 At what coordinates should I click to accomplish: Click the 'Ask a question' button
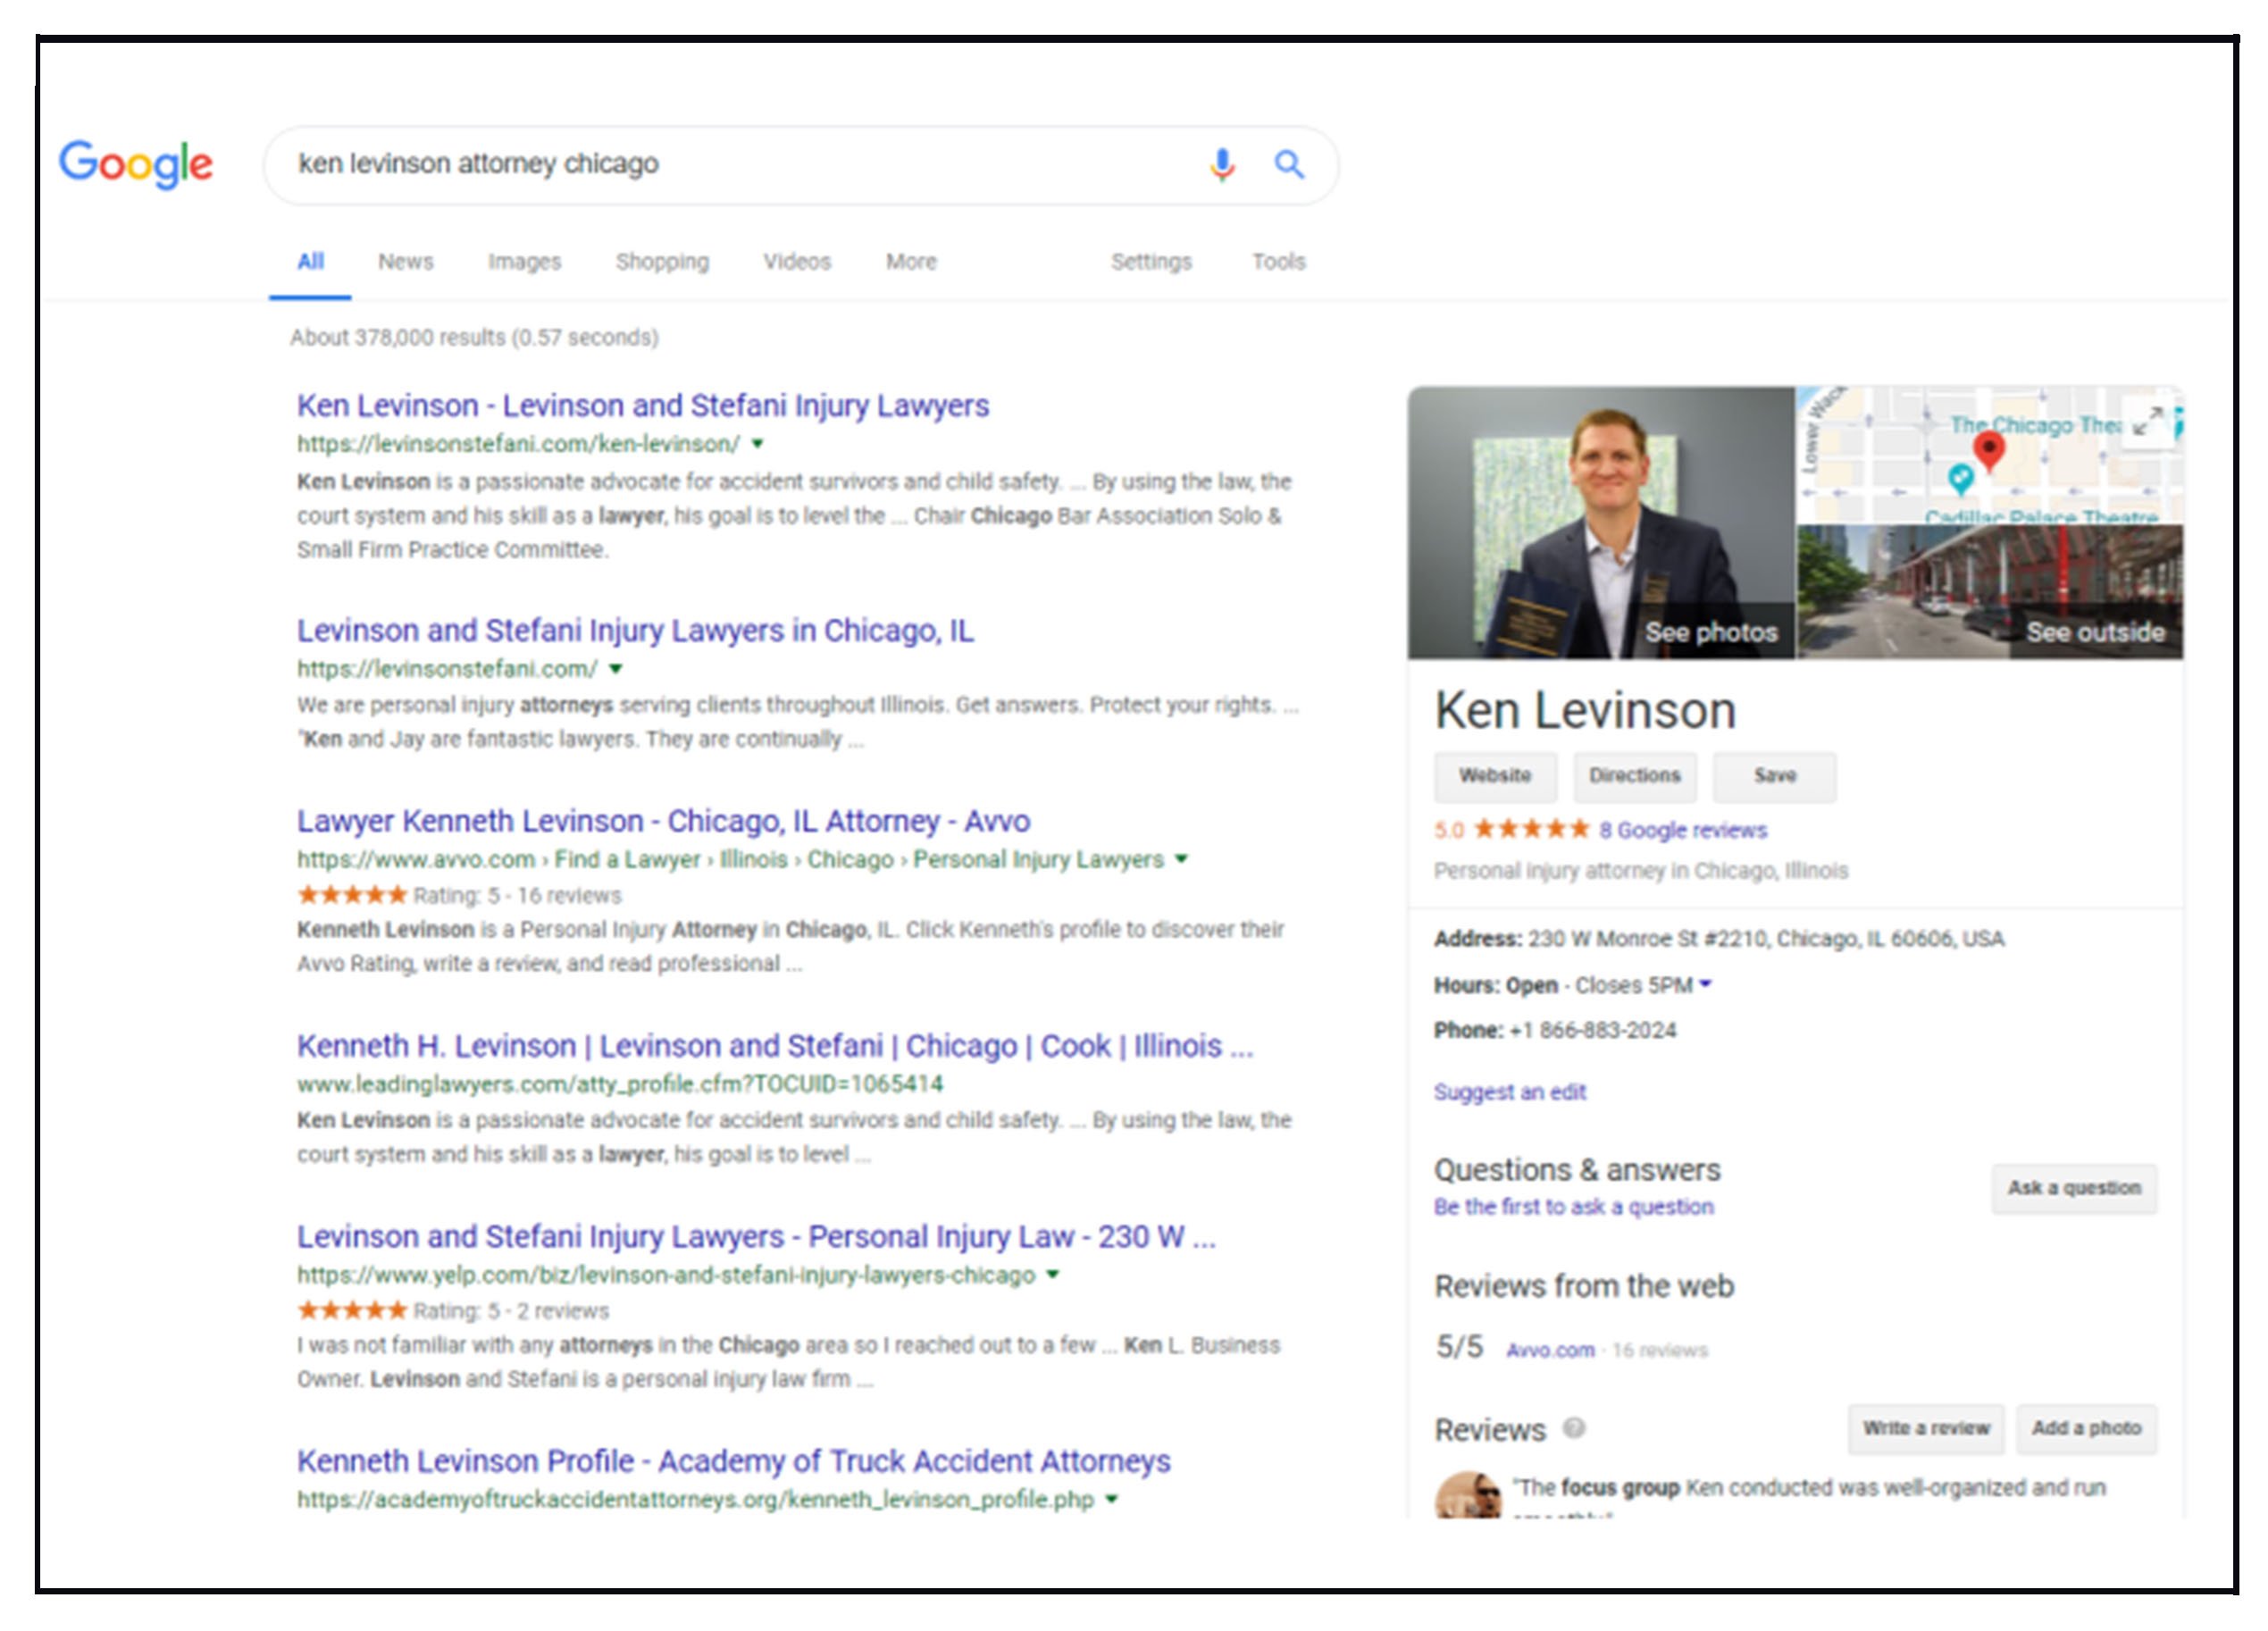point(2078,1185)
